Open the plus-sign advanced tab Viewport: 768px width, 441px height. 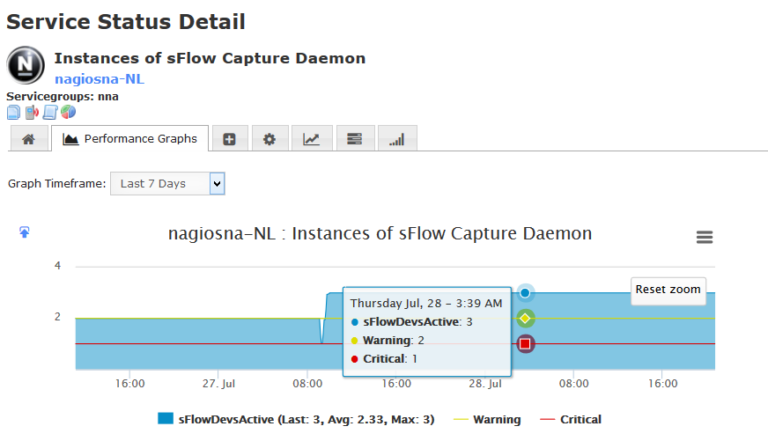(x=229, y=139)
